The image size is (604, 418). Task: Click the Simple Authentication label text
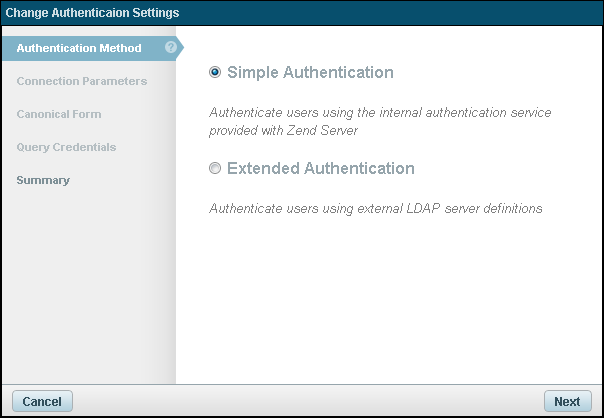tap(310, 73)
